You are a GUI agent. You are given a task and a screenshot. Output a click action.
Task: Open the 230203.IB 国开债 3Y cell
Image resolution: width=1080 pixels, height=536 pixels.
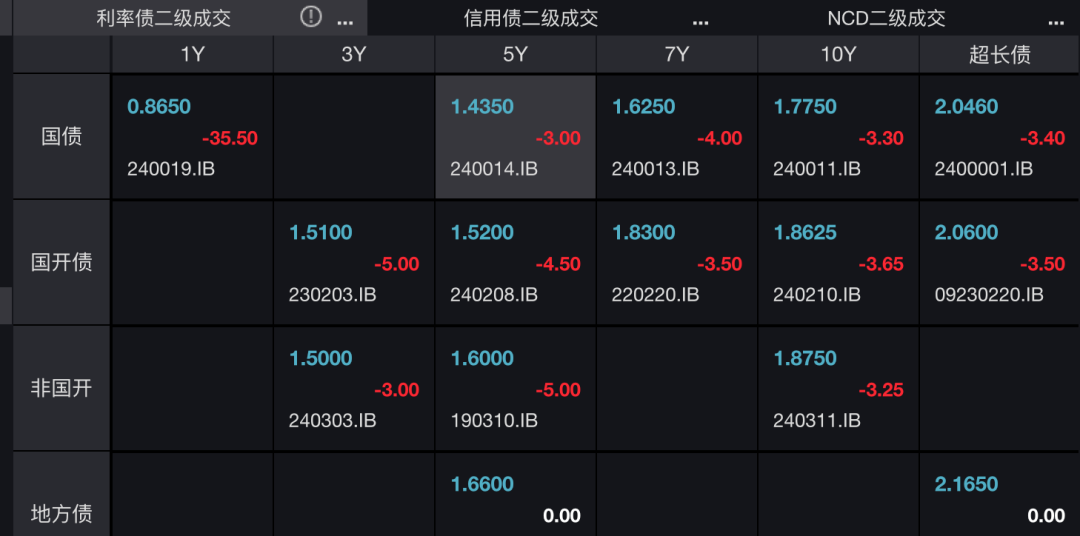click(x=354, y=264)
